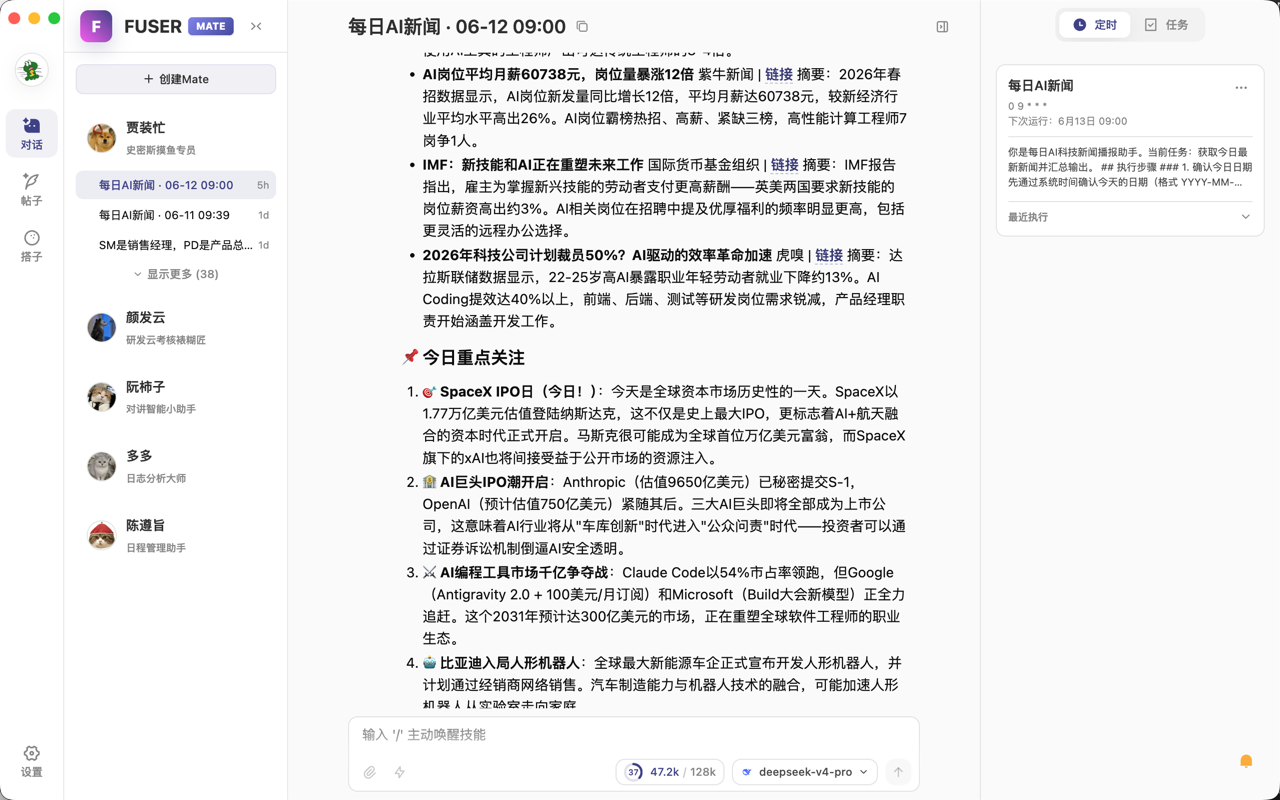Select 颜发云's avatar
The image size is (1280, 800).
point(101,327)
